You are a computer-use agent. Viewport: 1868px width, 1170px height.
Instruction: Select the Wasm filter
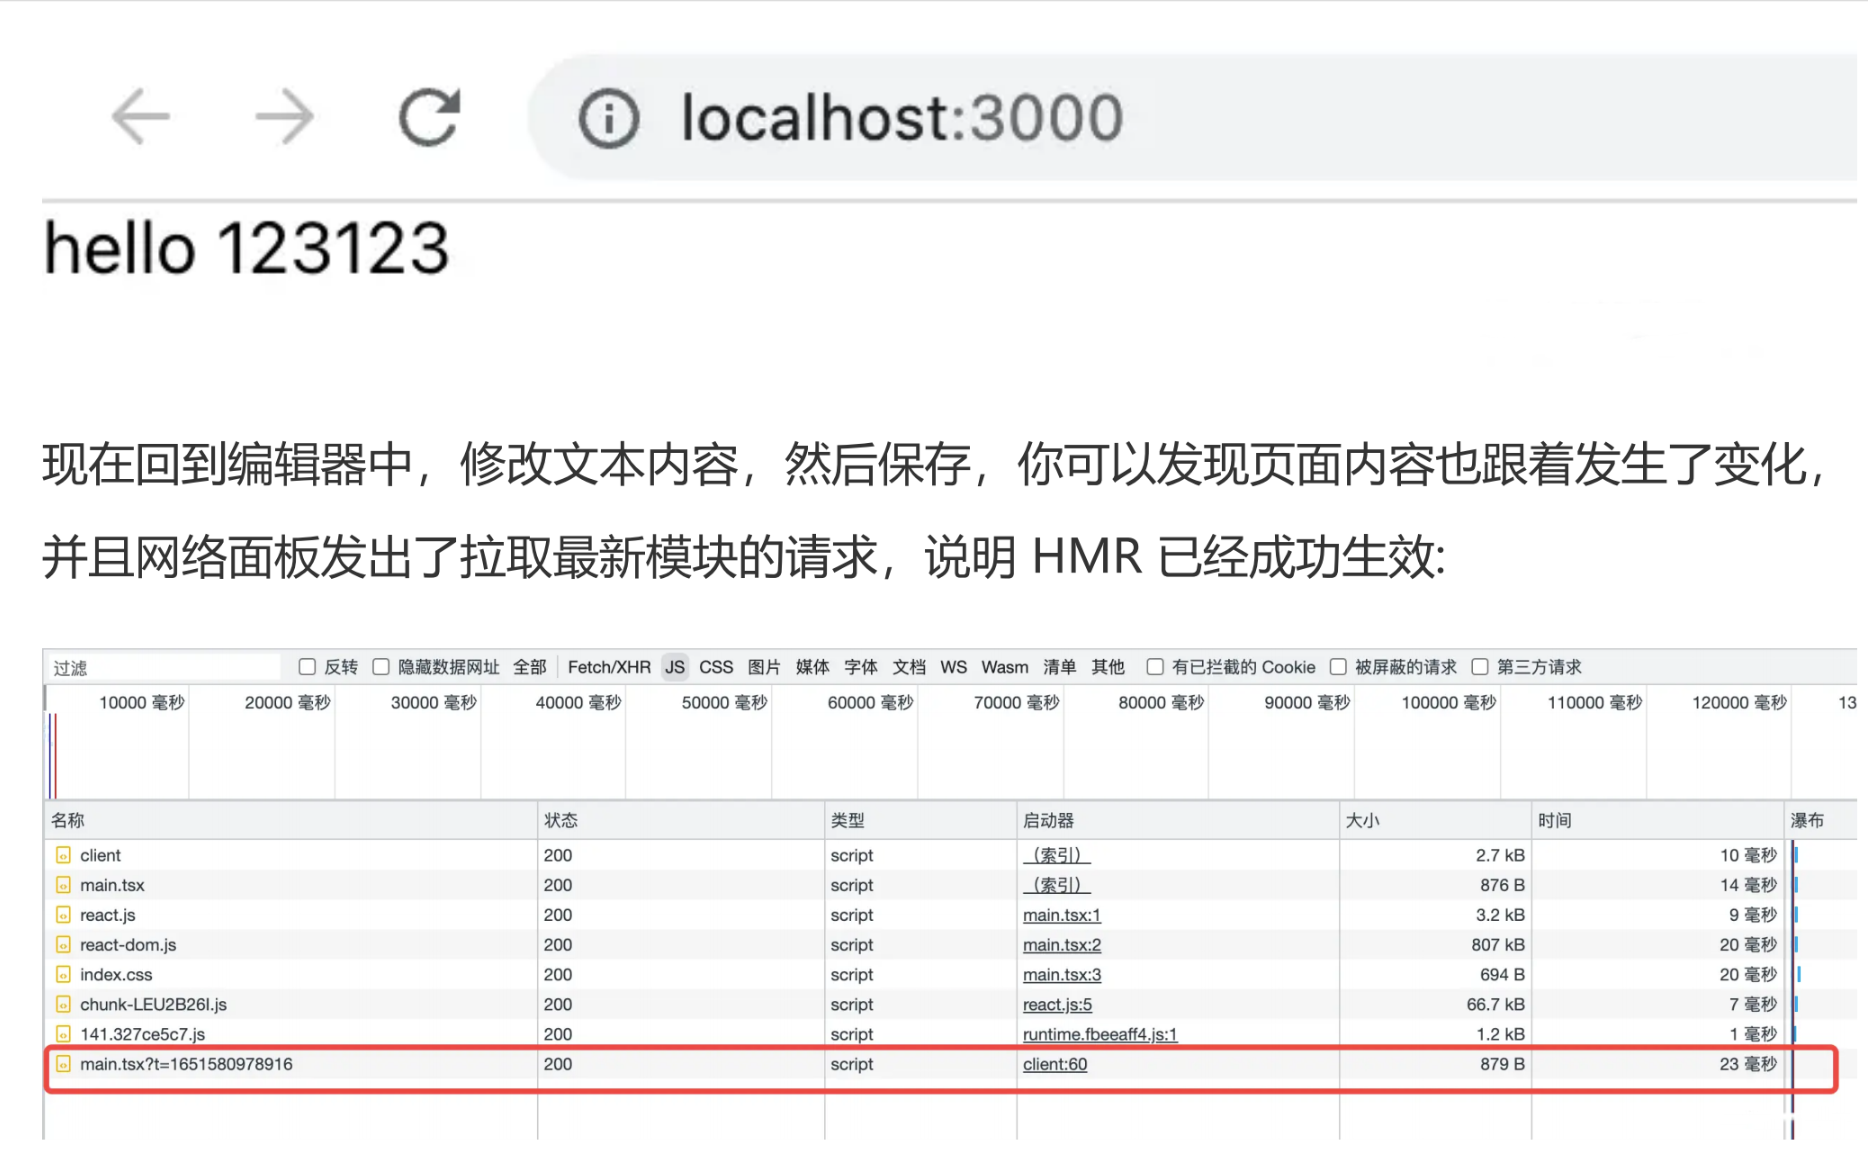tap(1005, 667)
